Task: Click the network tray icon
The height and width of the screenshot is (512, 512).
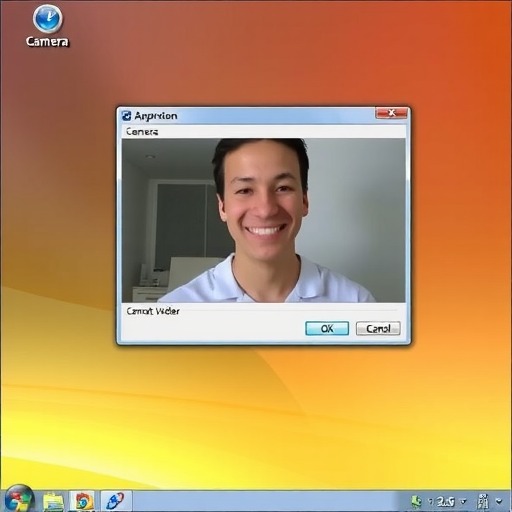Action: tap(483, 501)
